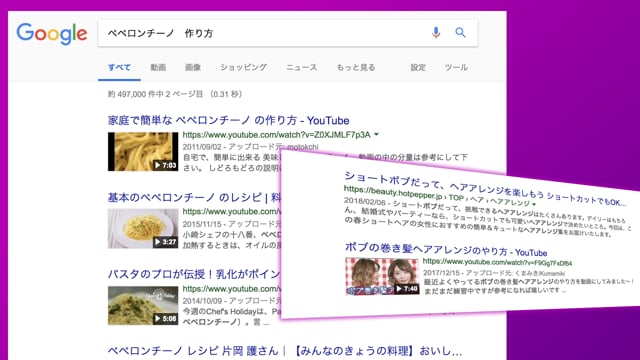Open the ニュース tab
Viewport: 640px width, 360px height.
click(301, 67)
